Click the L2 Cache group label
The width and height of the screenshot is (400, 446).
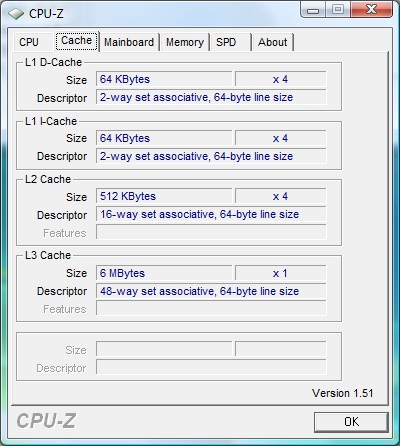pos(48,179)
